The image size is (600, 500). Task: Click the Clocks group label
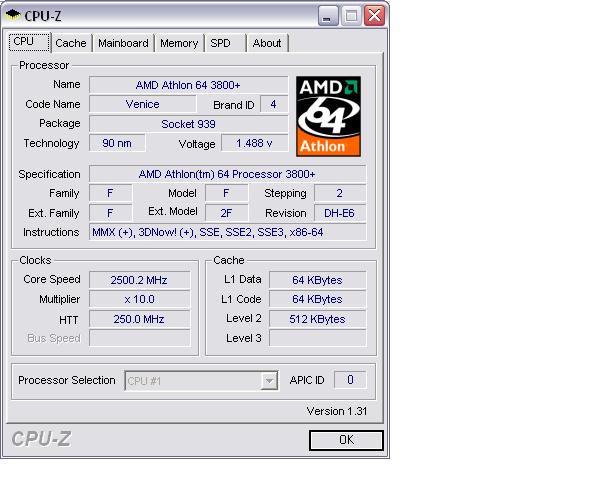click(x=35, y=260)
